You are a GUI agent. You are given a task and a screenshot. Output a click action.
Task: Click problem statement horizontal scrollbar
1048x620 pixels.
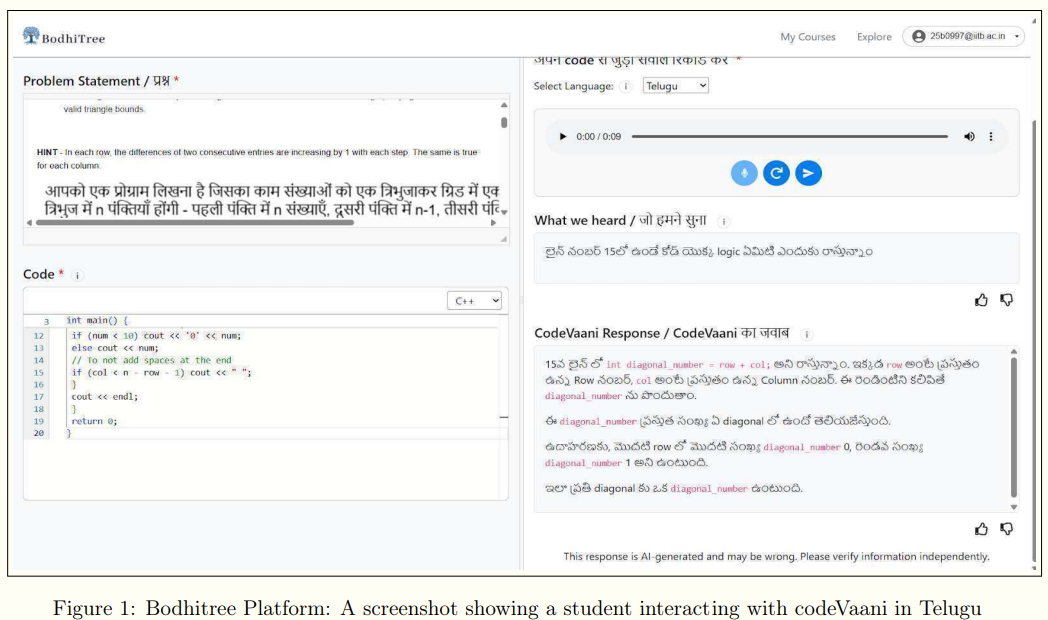[x=194, y=222]
